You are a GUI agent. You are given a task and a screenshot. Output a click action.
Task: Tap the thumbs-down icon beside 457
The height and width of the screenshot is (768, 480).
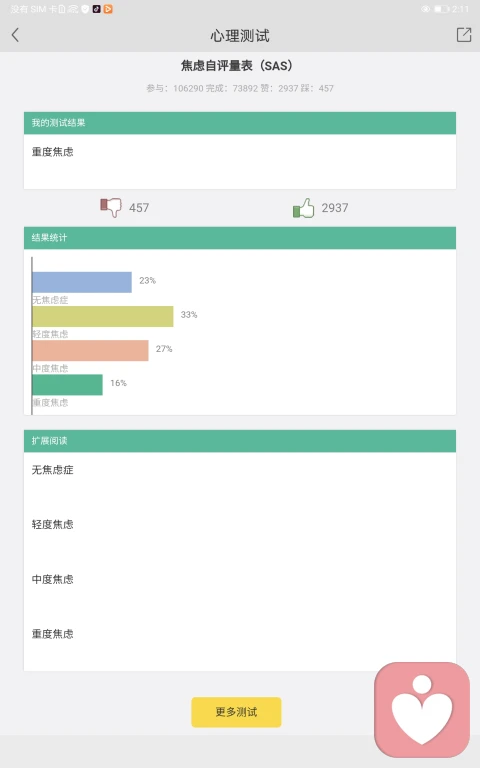point(111,208)
